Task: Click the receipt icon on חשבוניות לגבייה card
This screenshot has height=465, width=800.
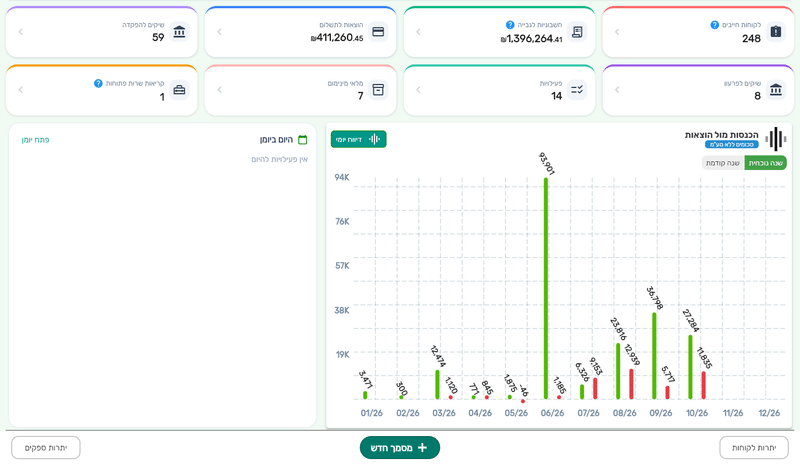Action: [x=577, y=32]
